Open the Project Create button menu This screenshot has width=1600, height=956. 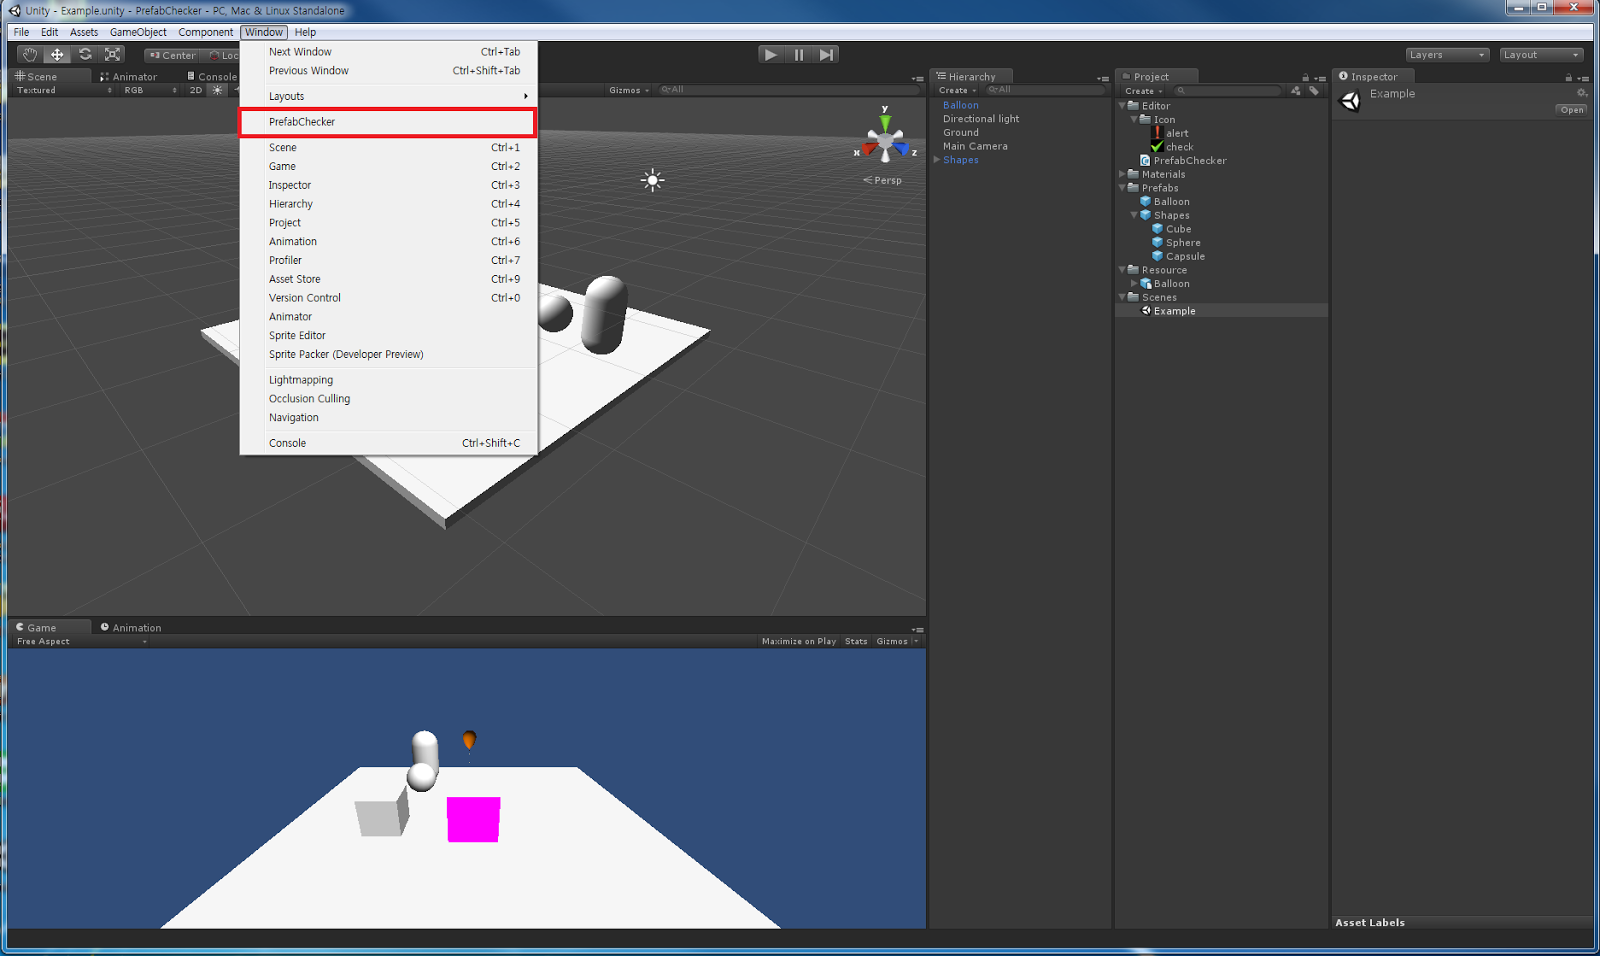point(1143,91)
